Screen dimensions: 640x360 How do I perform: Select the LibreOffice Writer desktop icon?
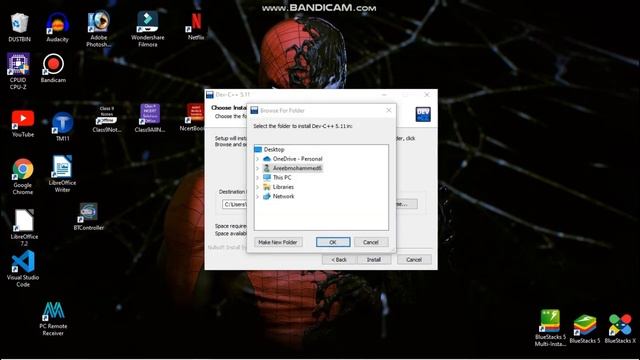click(x=62, y=173)
